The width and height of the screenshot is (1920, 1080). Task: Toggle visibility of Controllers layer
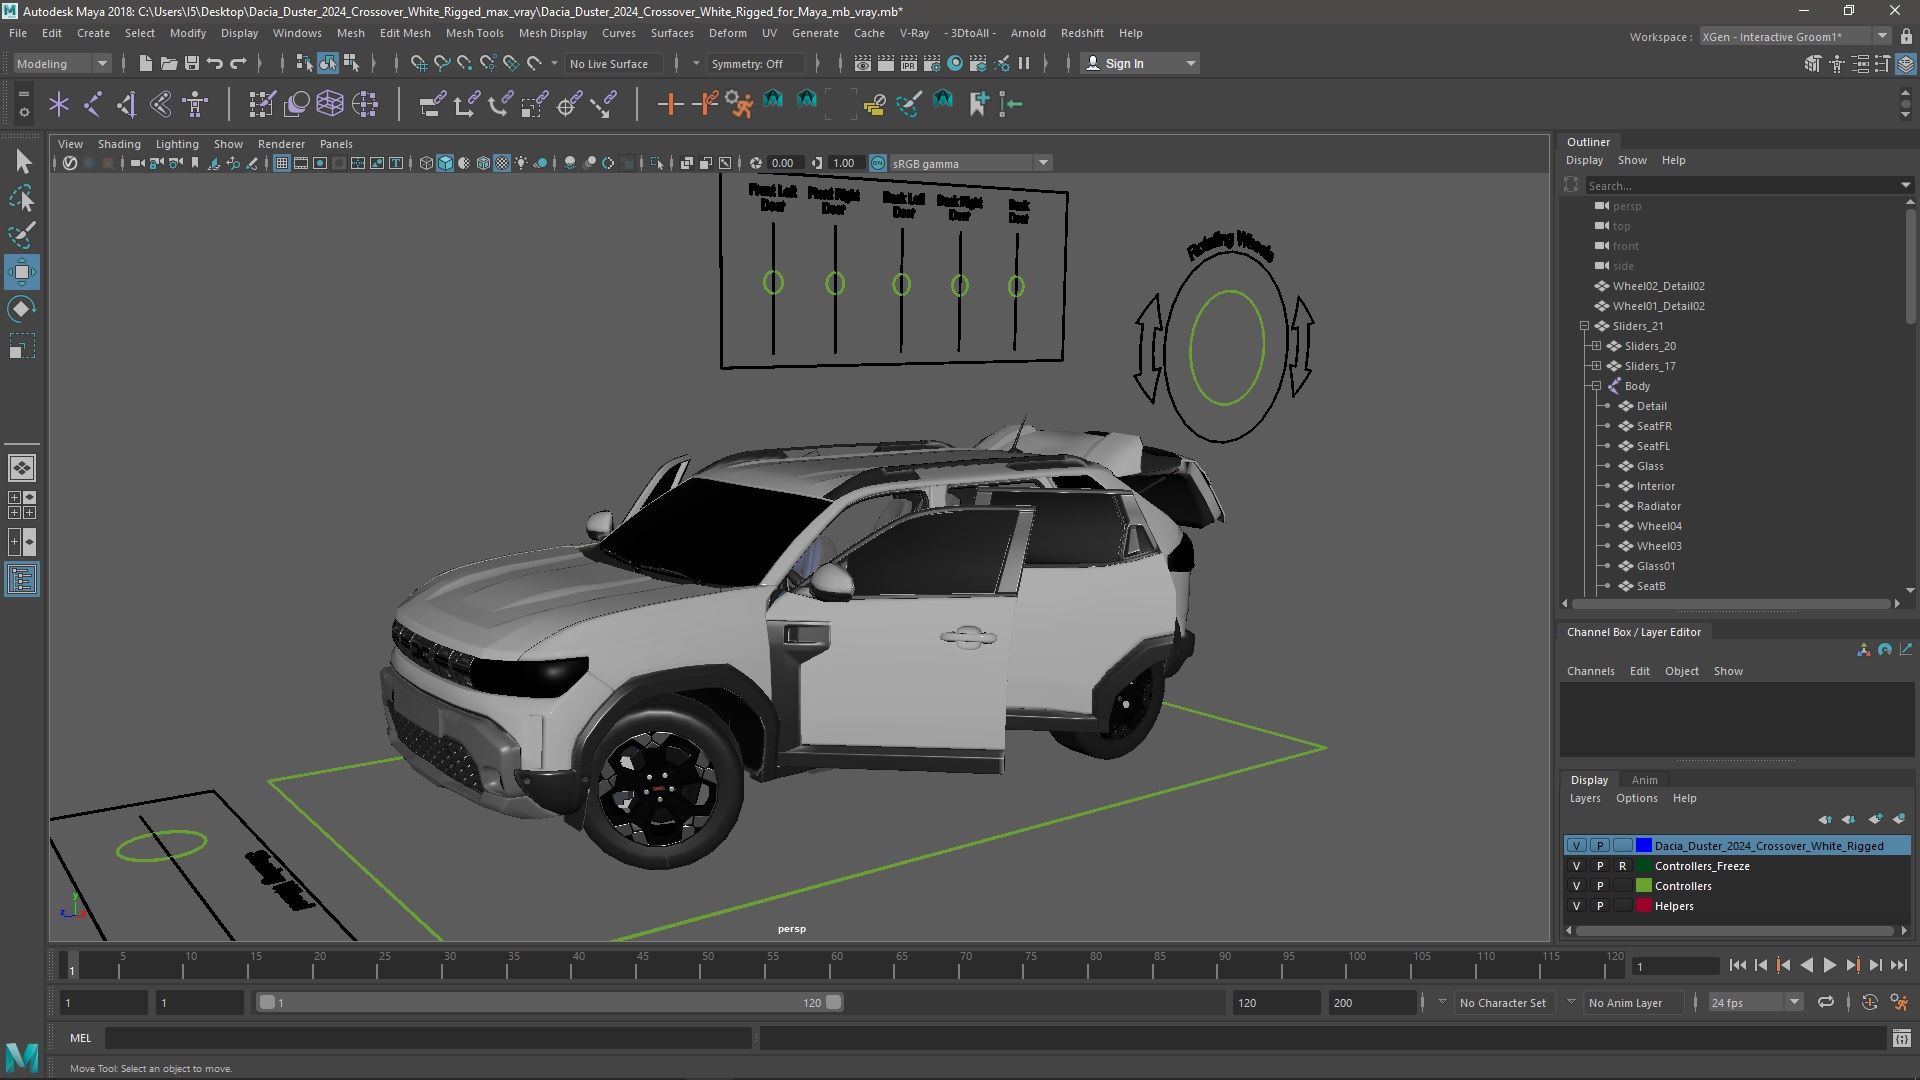[x=1577, y=886]
